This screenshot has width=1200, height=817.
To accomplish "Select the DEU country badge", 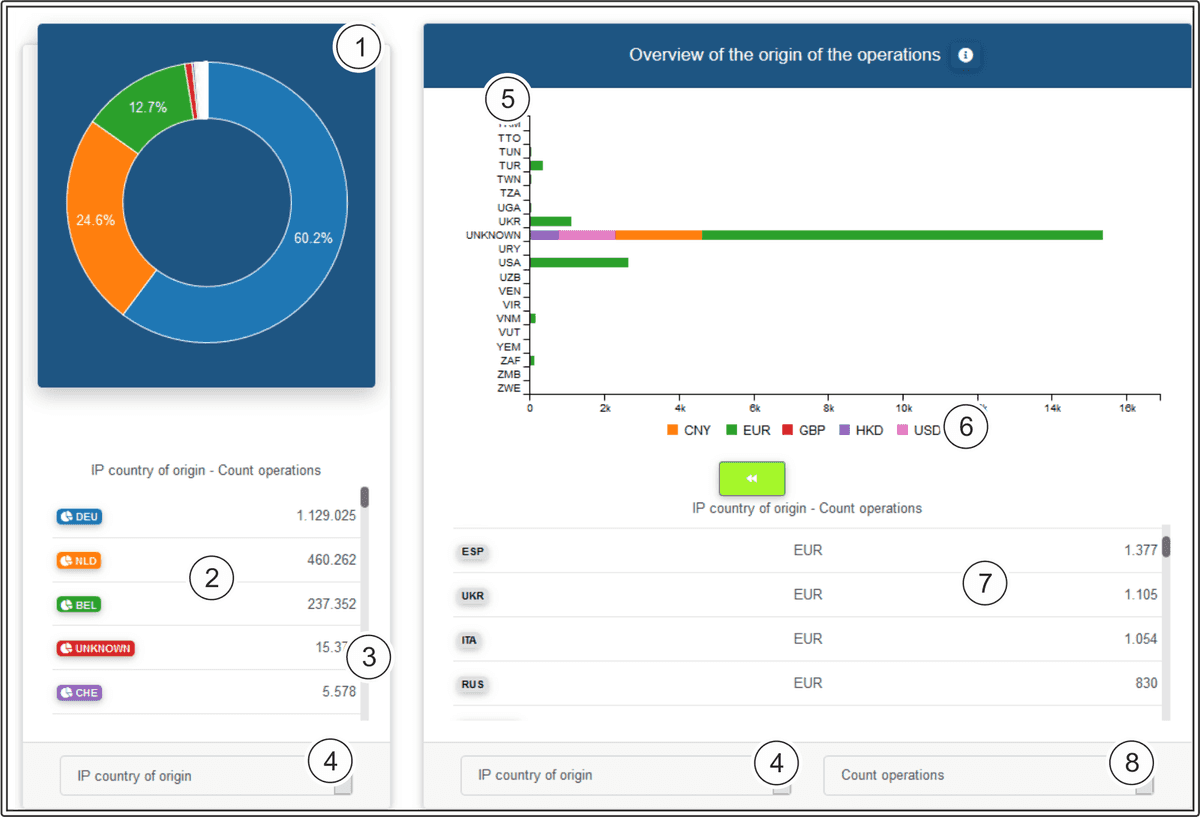I will coord(79,516).
